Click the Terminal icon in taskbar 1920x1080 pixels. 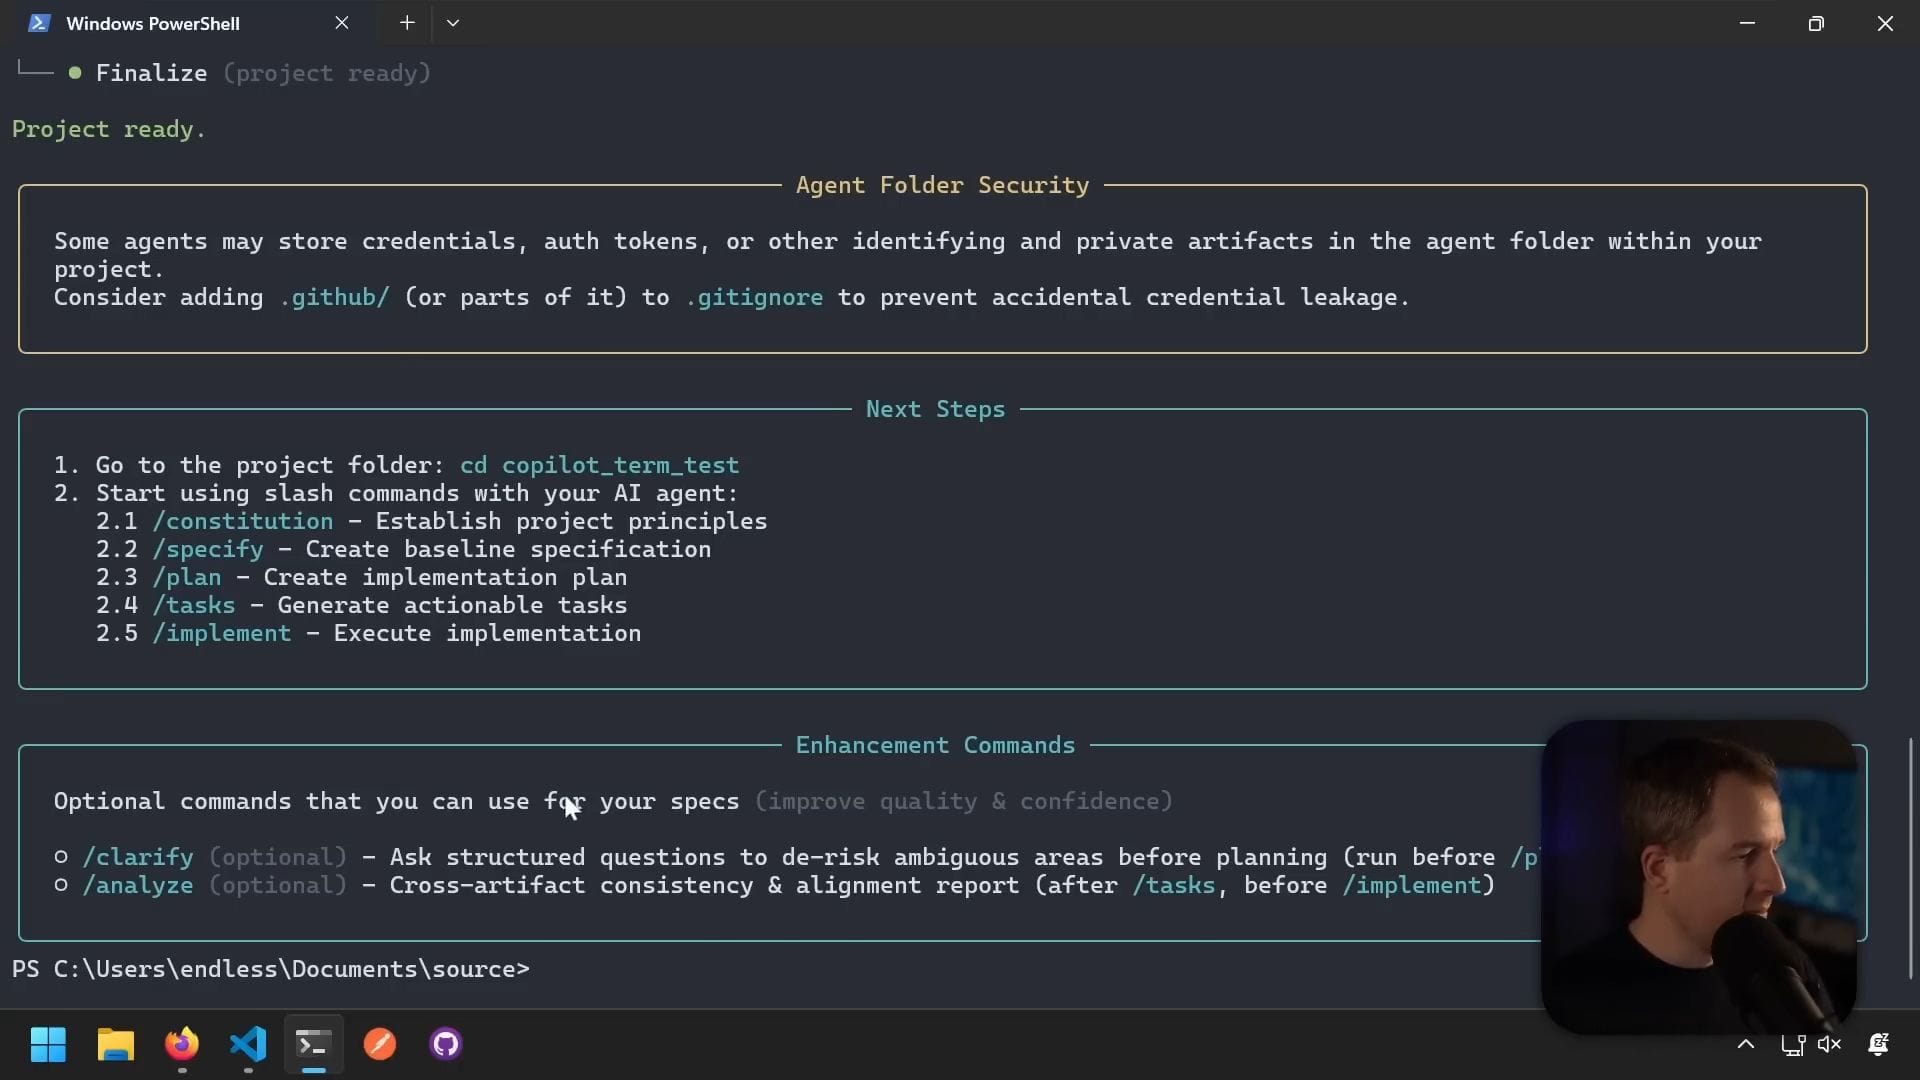click(313, 1044)
